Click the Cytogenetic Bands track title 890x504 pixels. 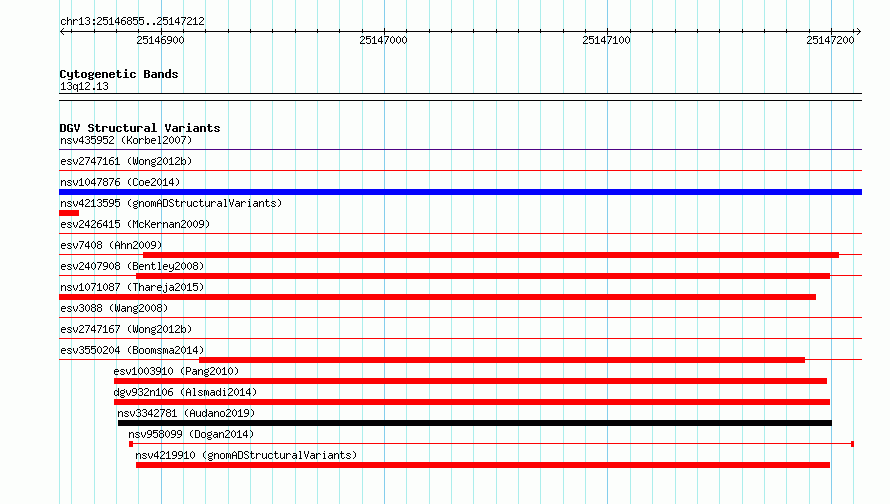tap(119, 74)
